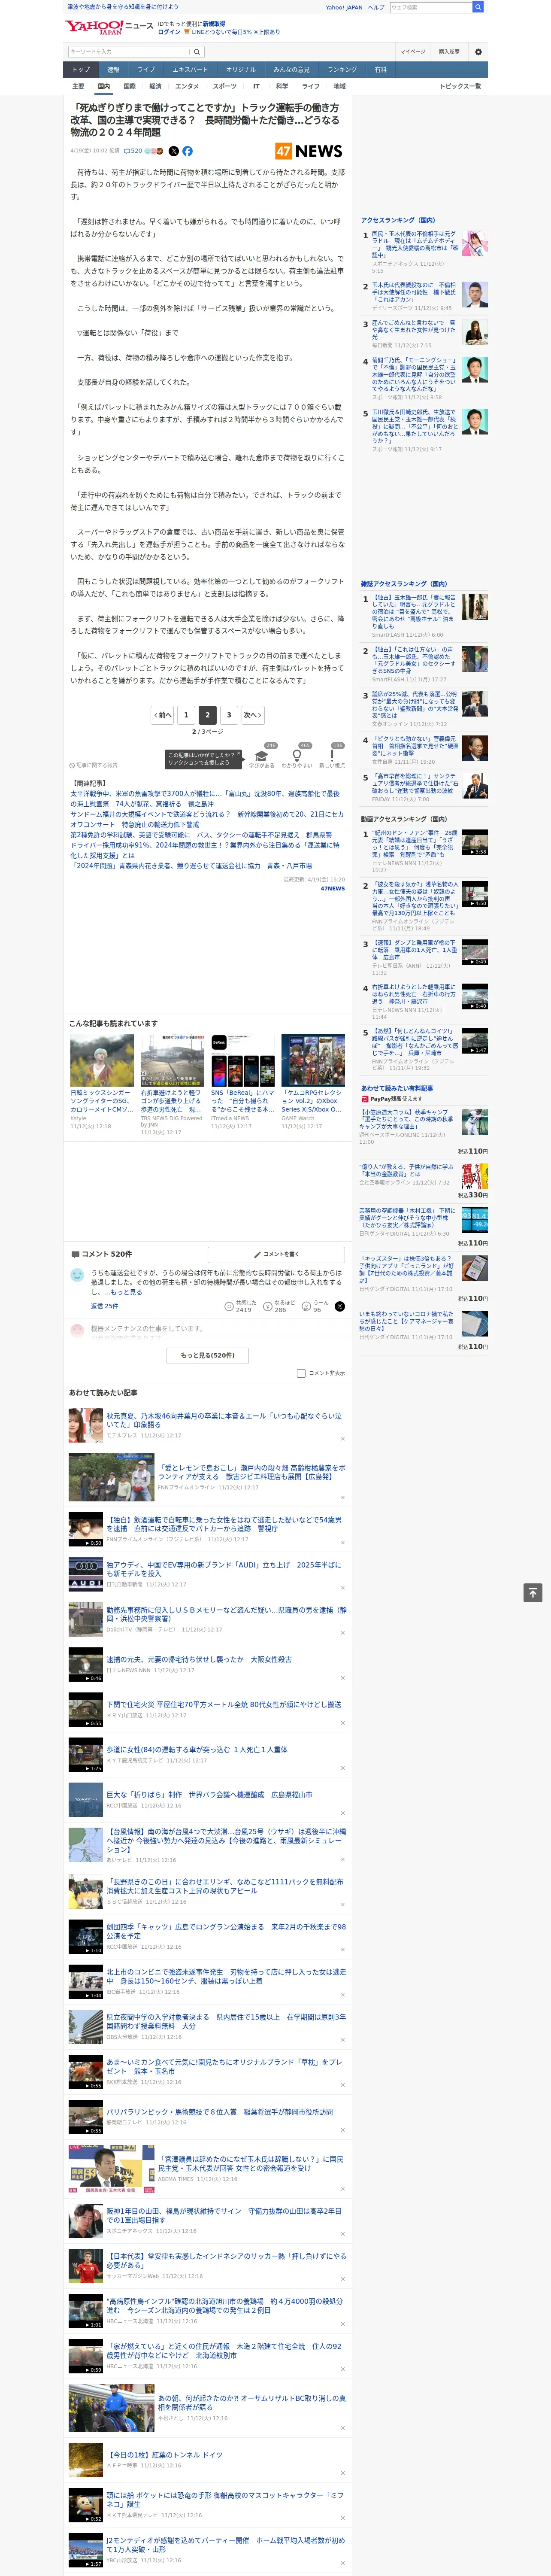Click the 47NEWS logo
Viewport: 551px width, 2576px height.
309,151
